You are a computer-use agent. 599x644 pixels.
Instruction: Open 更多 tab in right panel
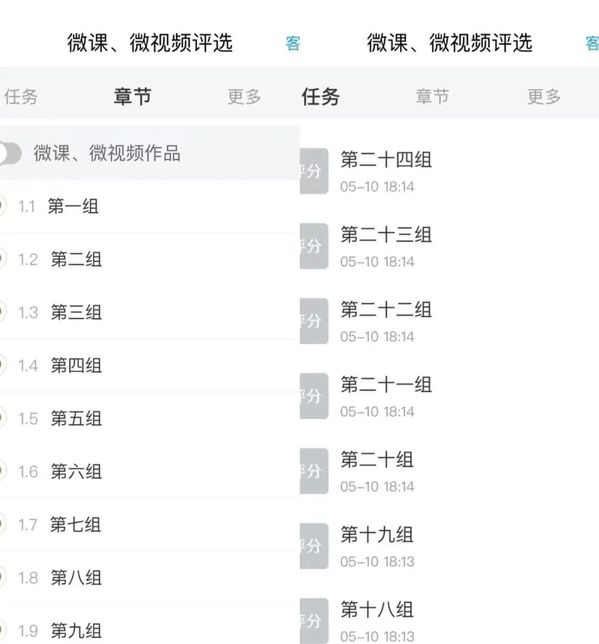[x=544, y=97]
